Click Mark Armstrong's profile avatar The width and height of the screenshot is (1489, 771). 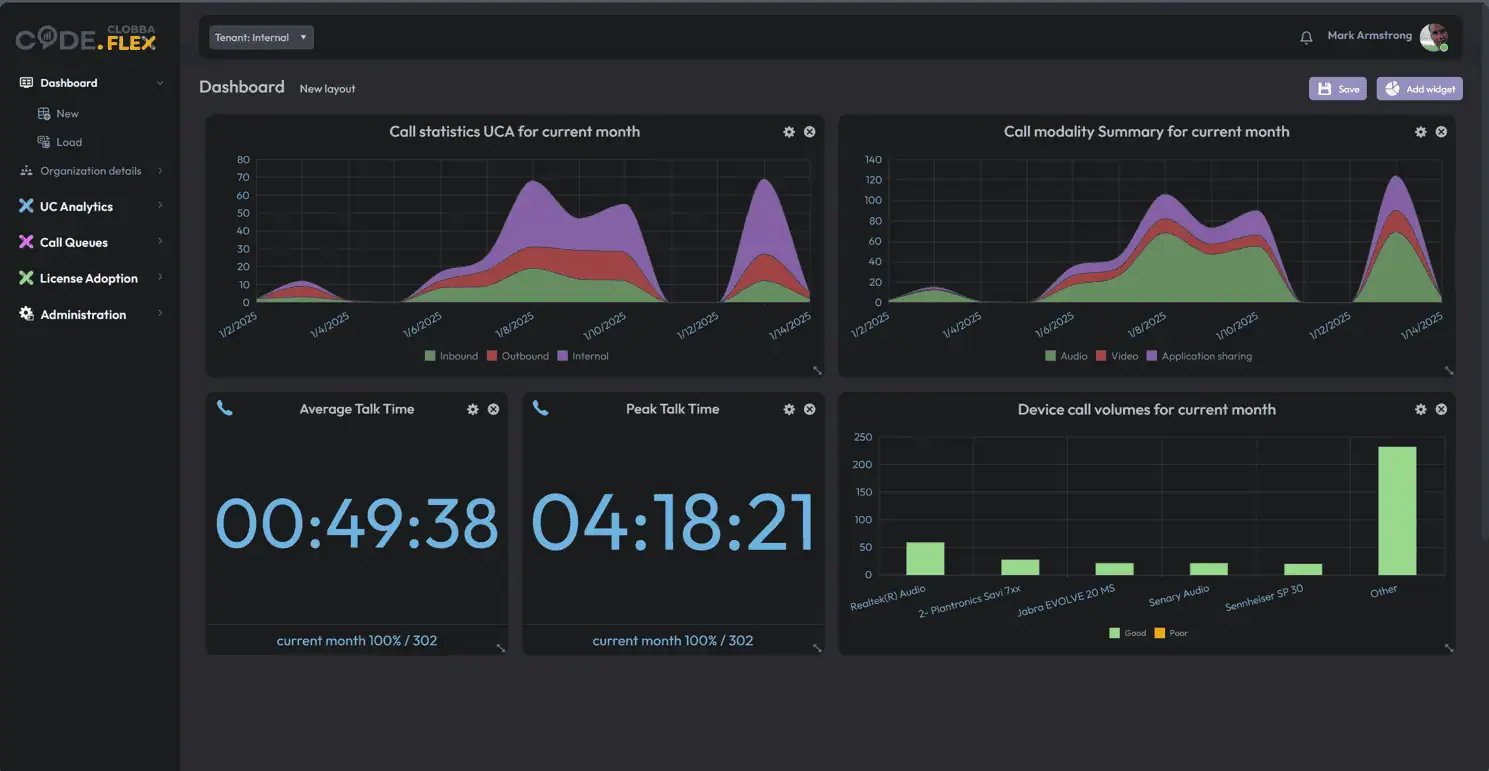pos(1434,37)
